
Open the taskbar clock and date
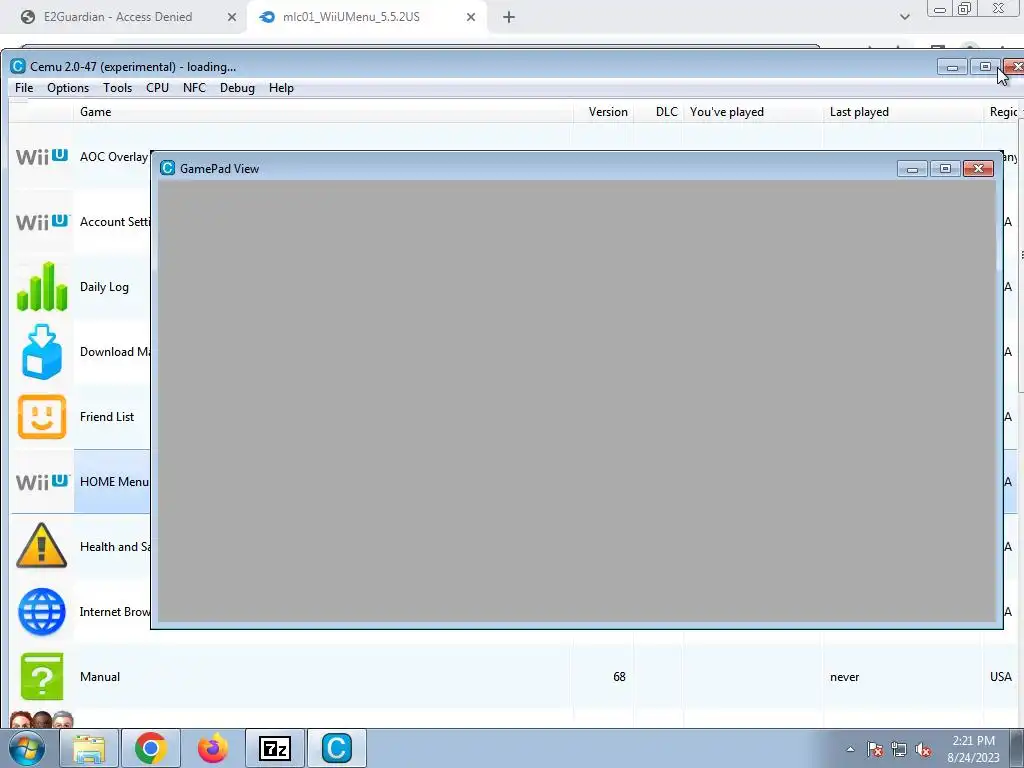coord(973,749)
